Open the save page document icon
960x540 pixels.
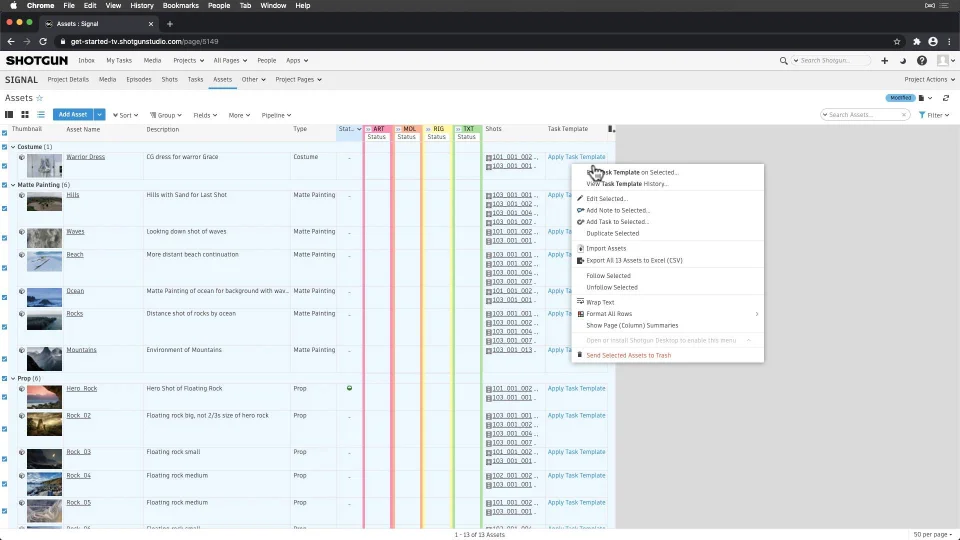pyautogui.click(x=921, y=98)
